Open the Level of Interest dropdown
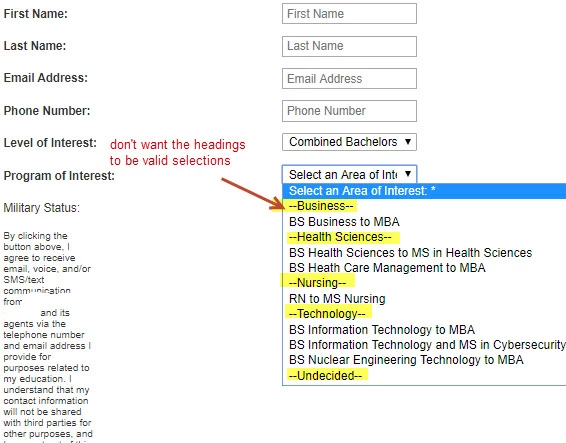 point(349,142)
